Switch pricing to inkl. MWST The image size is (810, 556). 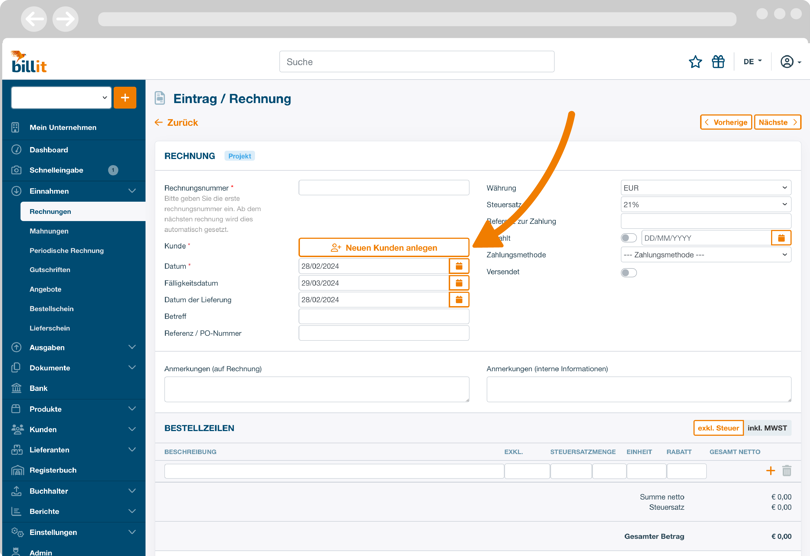pyautogui.click(x=767, y=428)
